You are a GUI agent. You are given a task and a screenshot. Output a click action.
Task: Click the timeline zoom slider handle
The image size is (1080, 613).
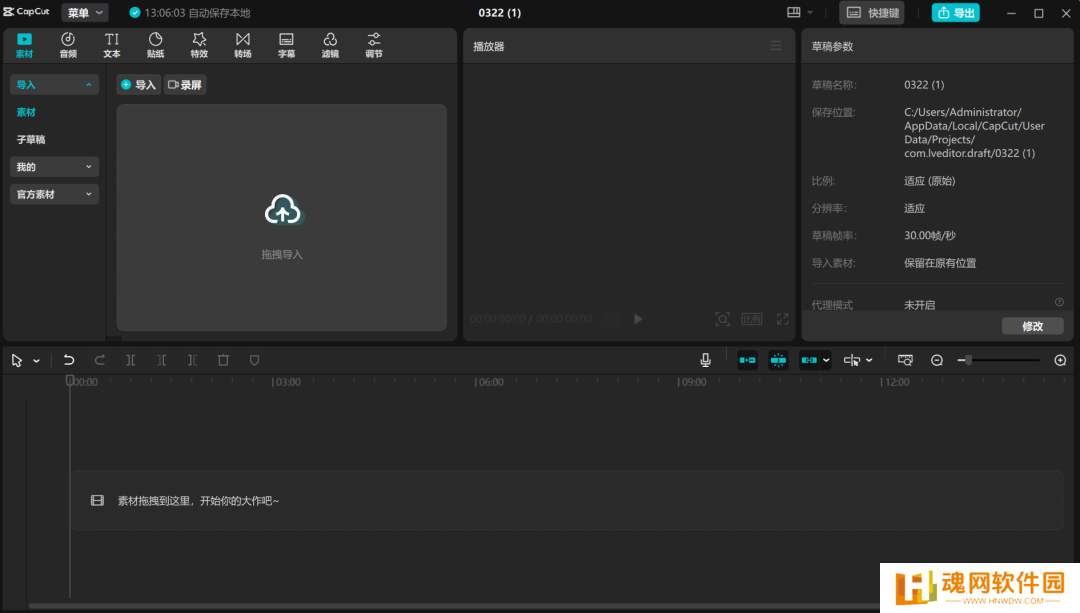click(x=968, y=360)
